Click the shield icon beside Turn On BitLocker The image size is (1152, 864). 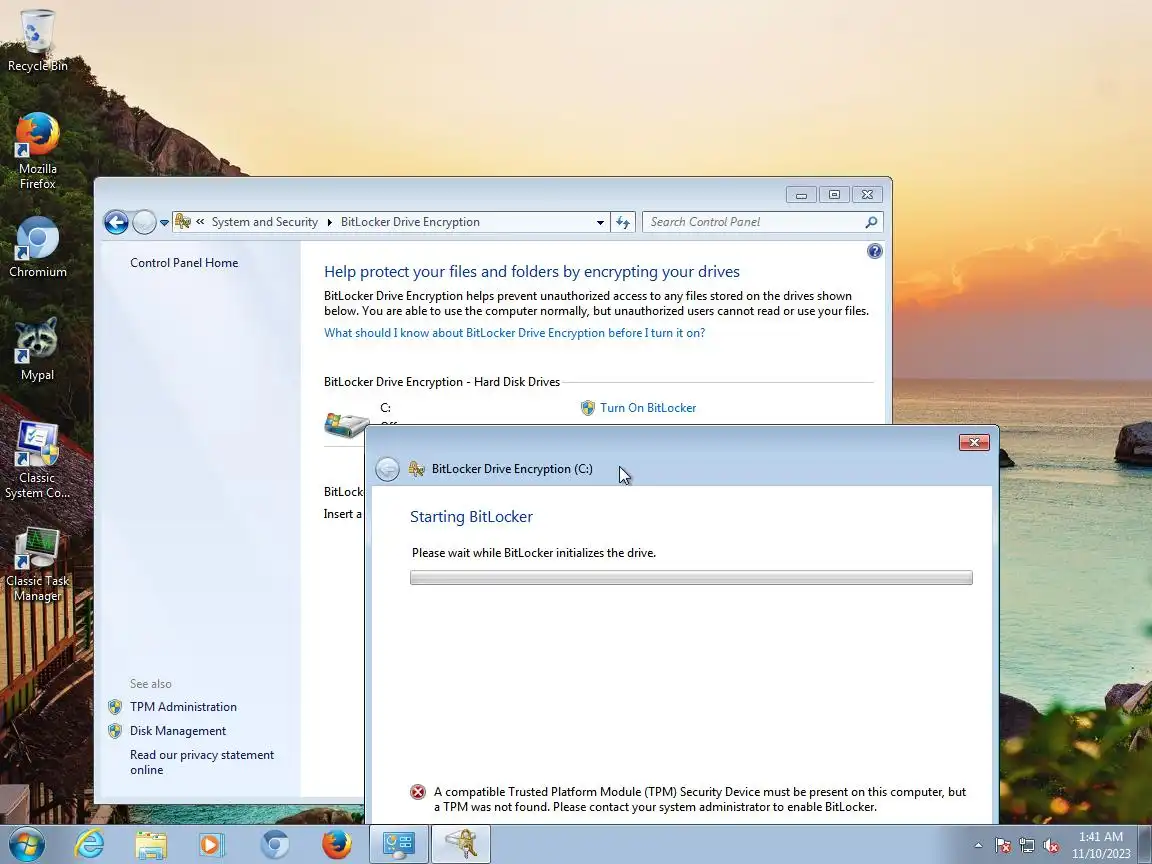pyautogui.click(x=587, y=408)
